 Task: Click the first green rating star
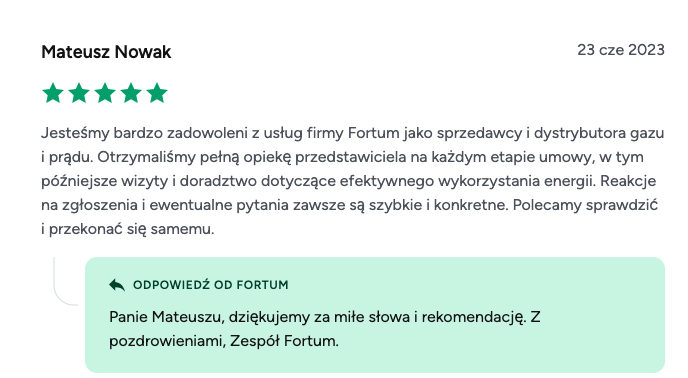[x=53, y=93]
